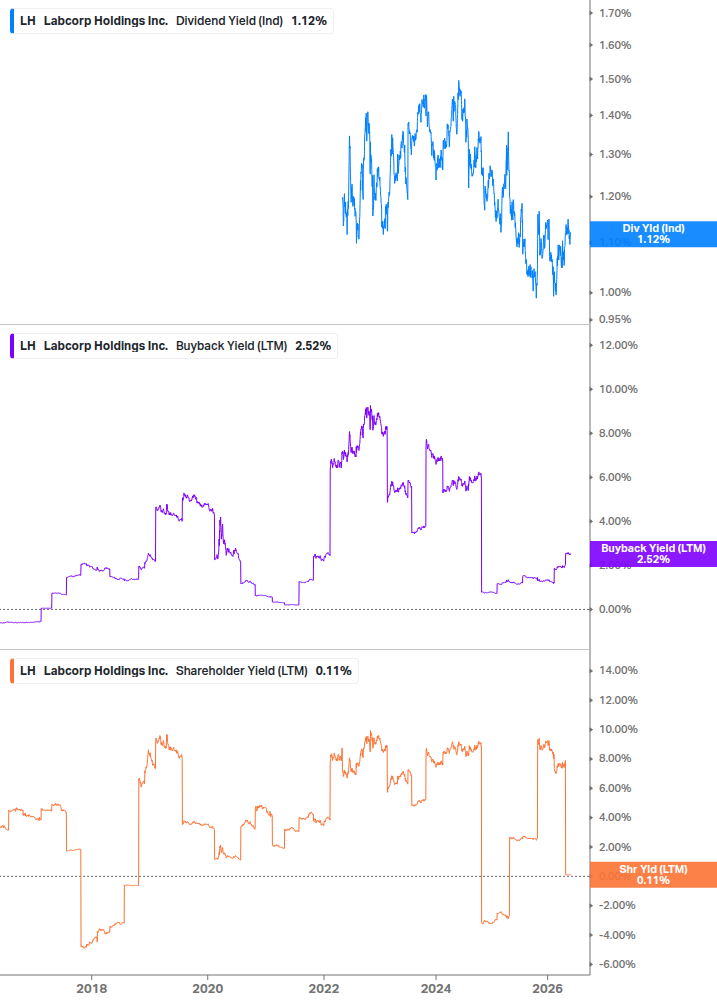Click the purple Buyback Yield color bar
This screenshot has width=717, height=1005.
(12, 346)
